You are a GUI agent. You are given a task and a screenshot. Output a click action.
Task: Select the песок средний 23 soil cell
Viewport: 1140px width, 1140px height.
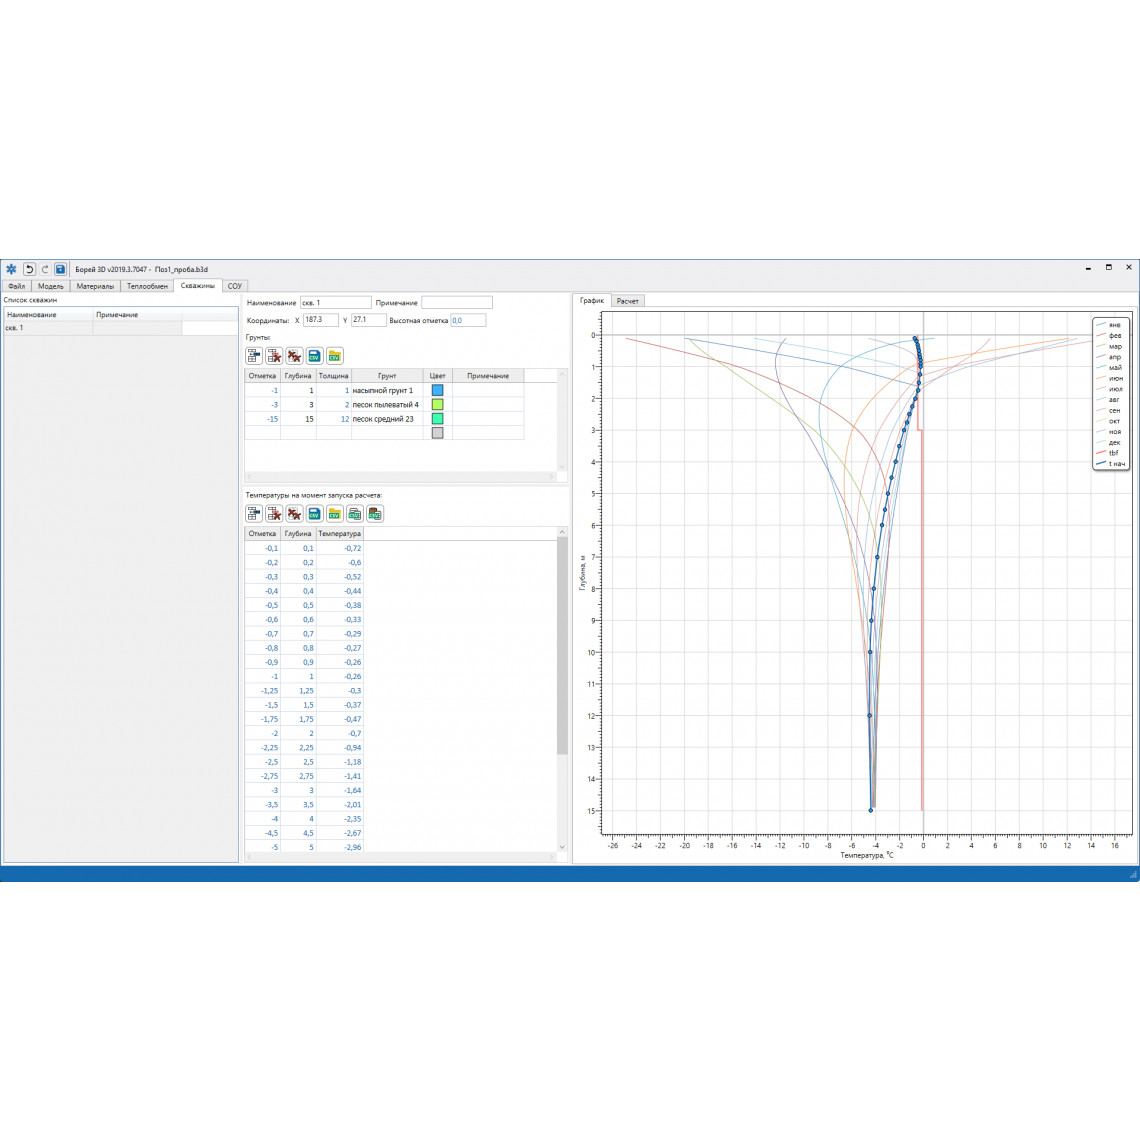pyautogui.click(x=387, y=419)
